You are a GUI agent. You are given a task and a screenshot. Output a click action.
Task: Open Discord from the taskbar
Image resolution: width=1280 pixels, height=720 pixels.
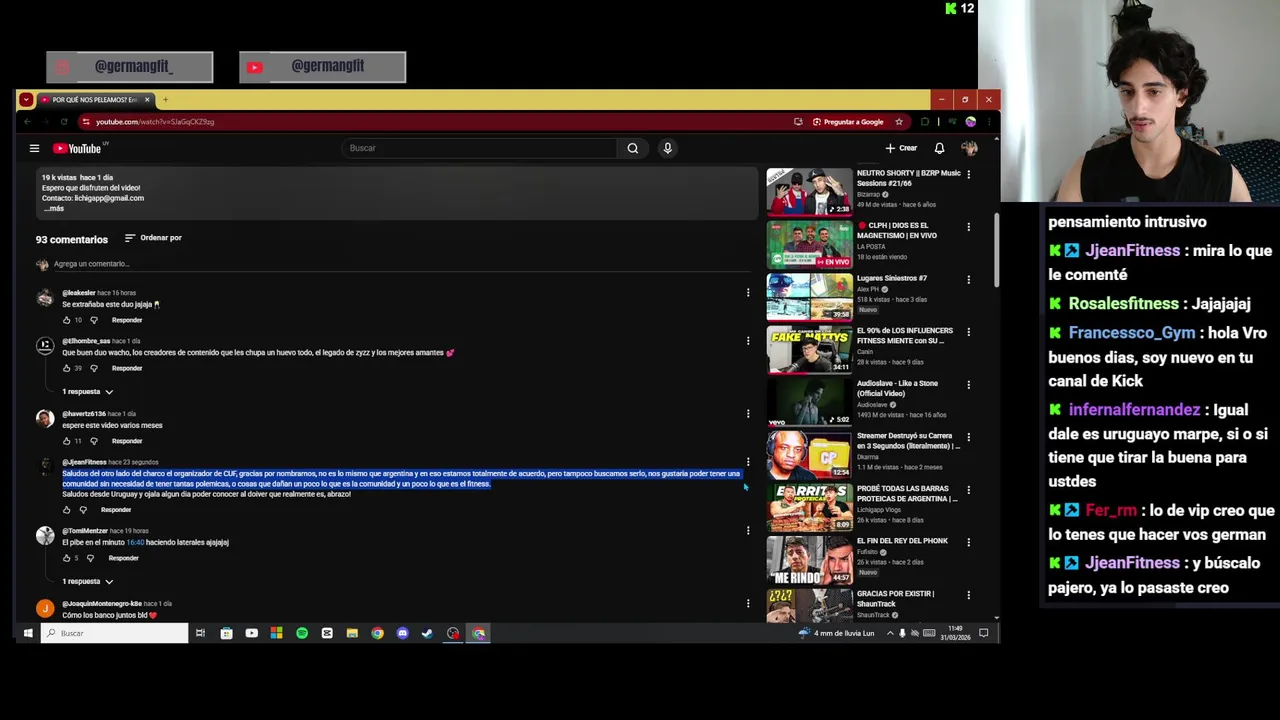403,633
